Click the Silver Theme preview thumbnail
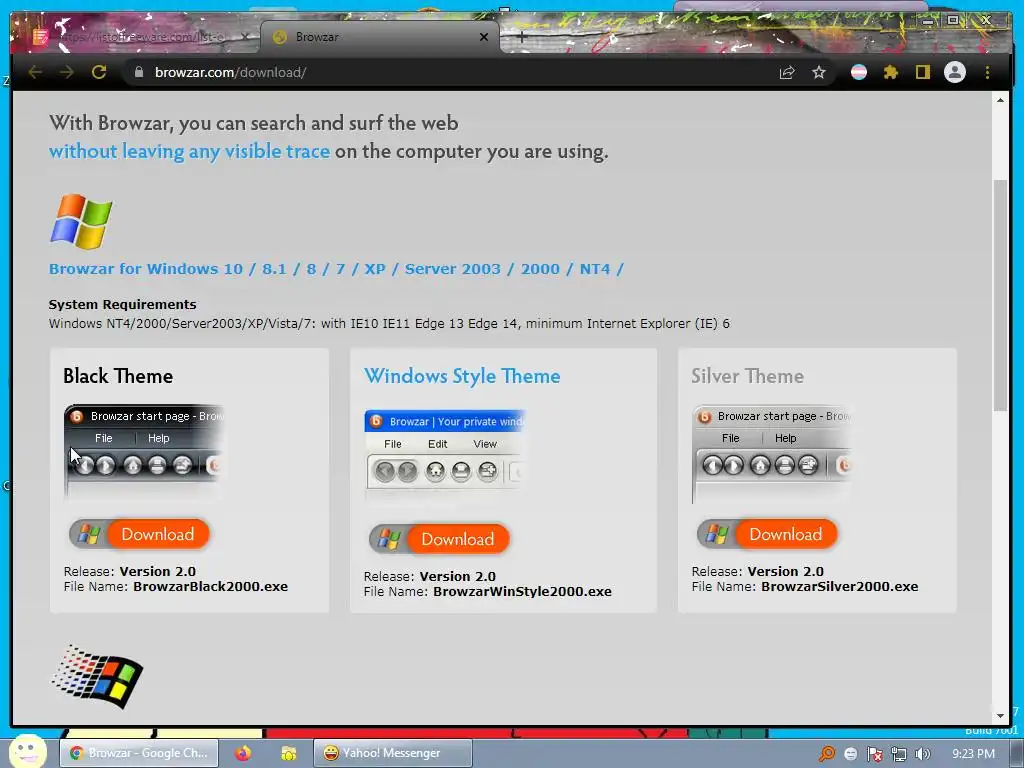 tap(771, 453)
